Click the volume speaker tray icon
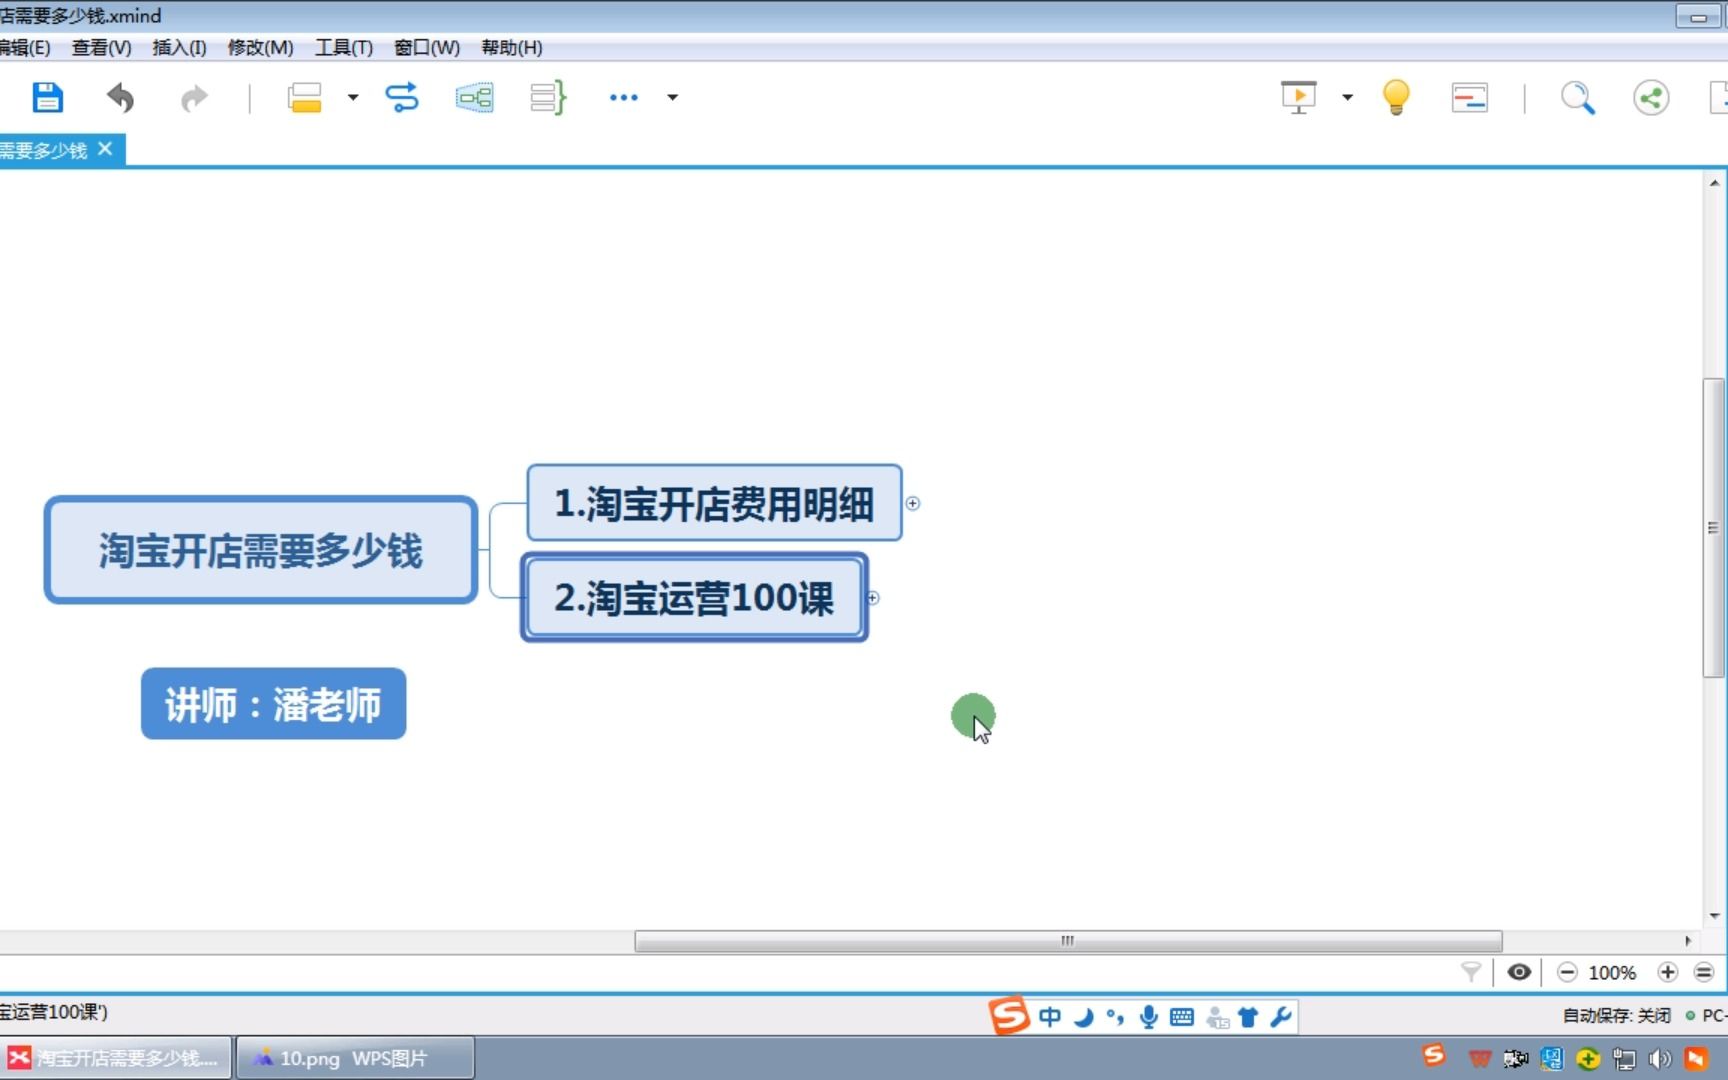The image size is (1728, 1080). (x=1660, y=1058)
